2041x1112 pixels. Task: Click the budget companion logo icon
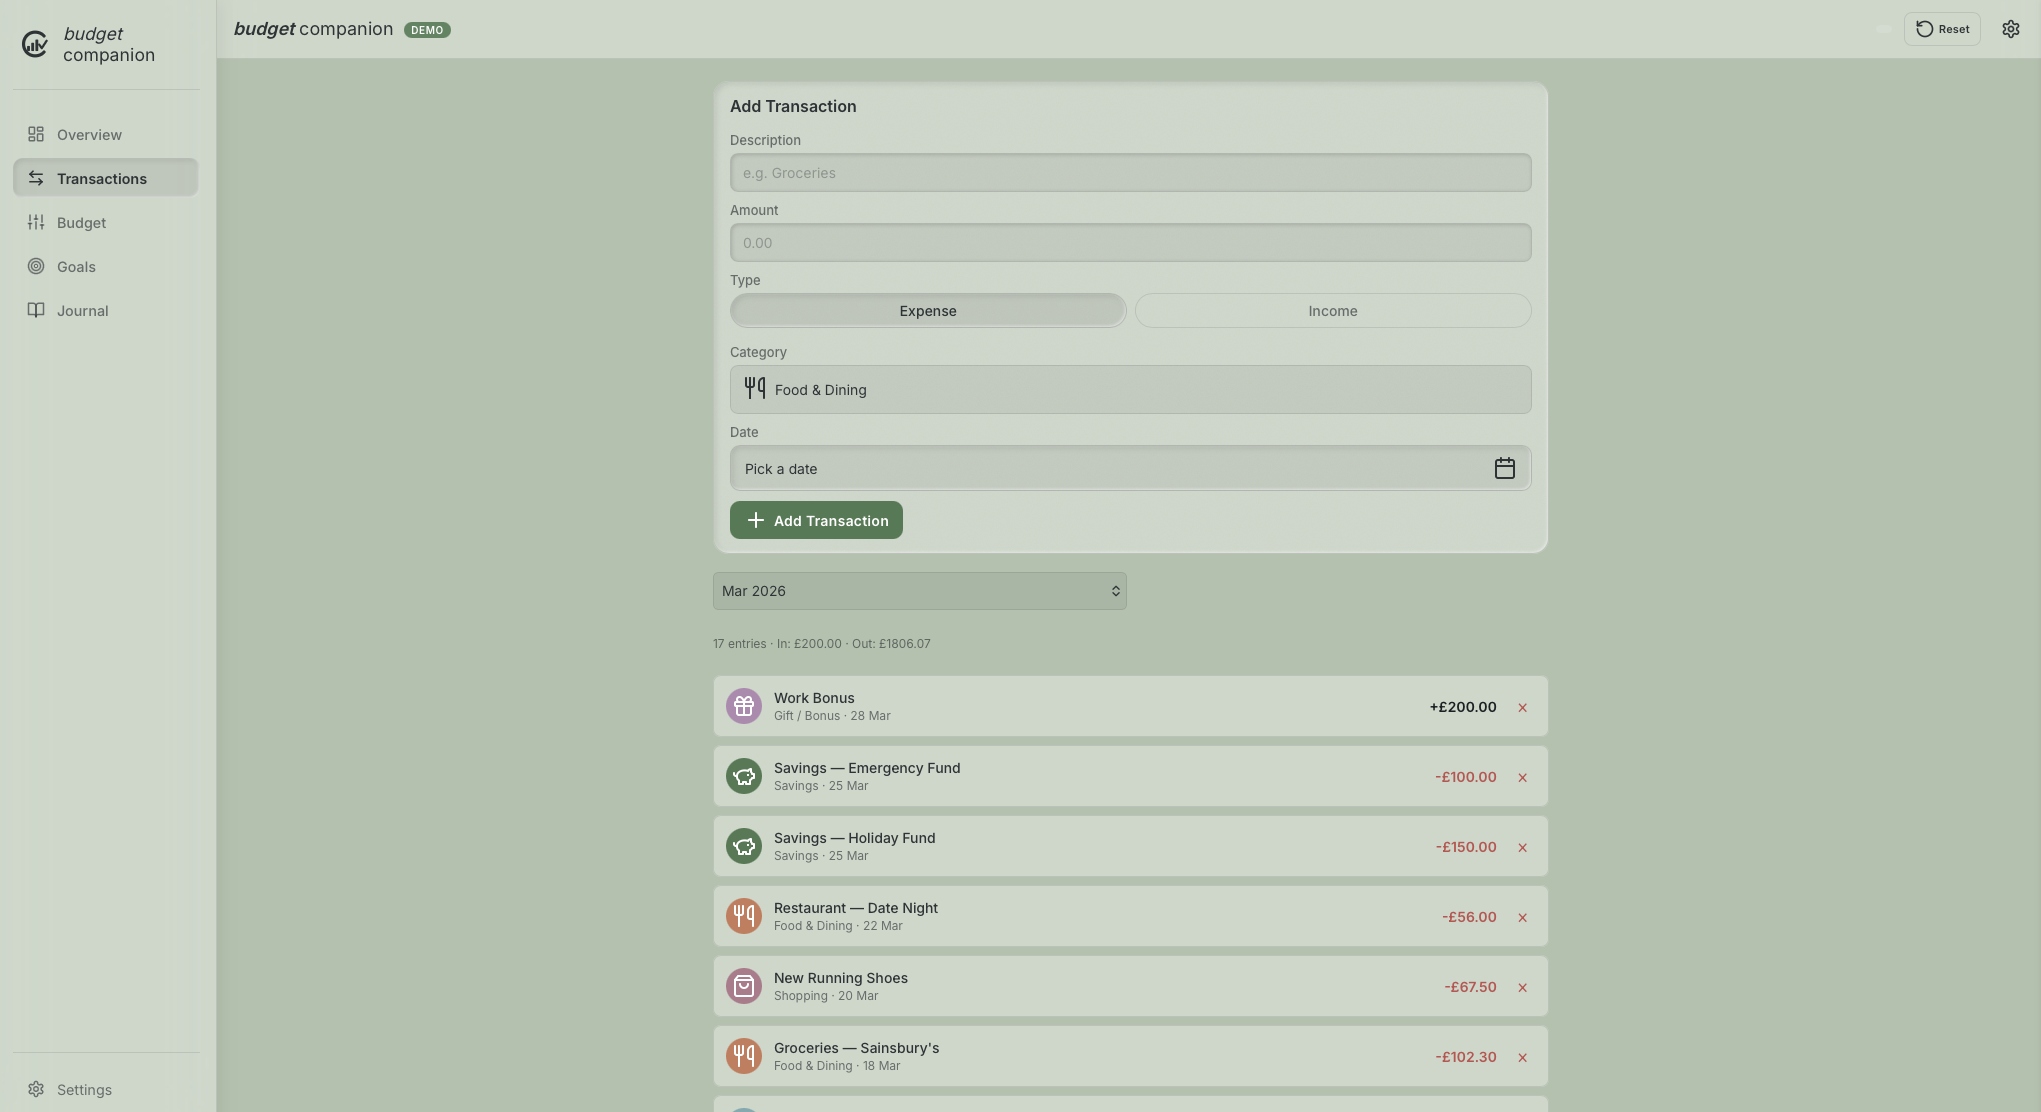click(x=35, y=44)
